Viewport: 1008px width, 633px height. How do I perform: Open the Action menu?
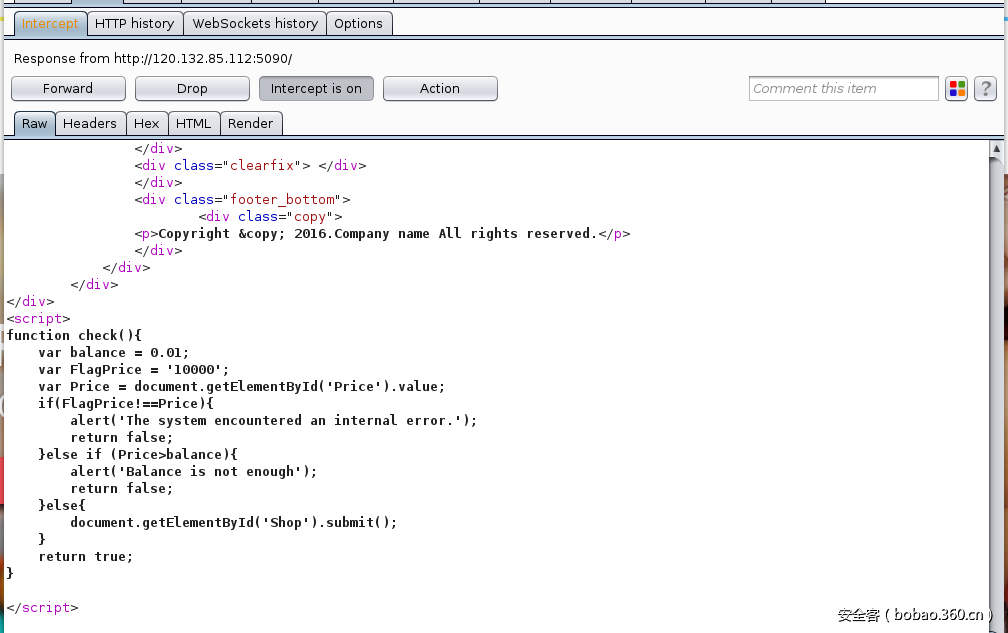pos(440,88)
